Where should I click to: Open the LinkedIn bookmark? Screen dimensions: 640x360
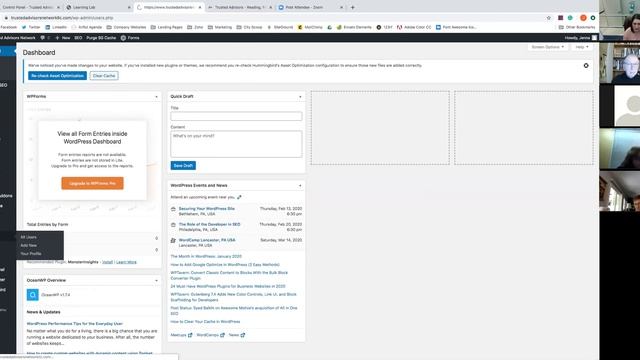pos(56,27)
